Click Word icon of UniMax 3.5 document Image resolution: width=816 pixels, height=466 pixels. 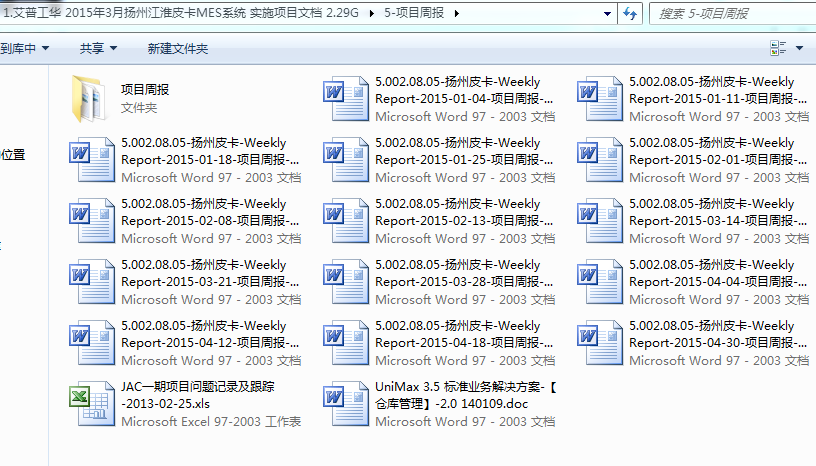click(346, 403)
